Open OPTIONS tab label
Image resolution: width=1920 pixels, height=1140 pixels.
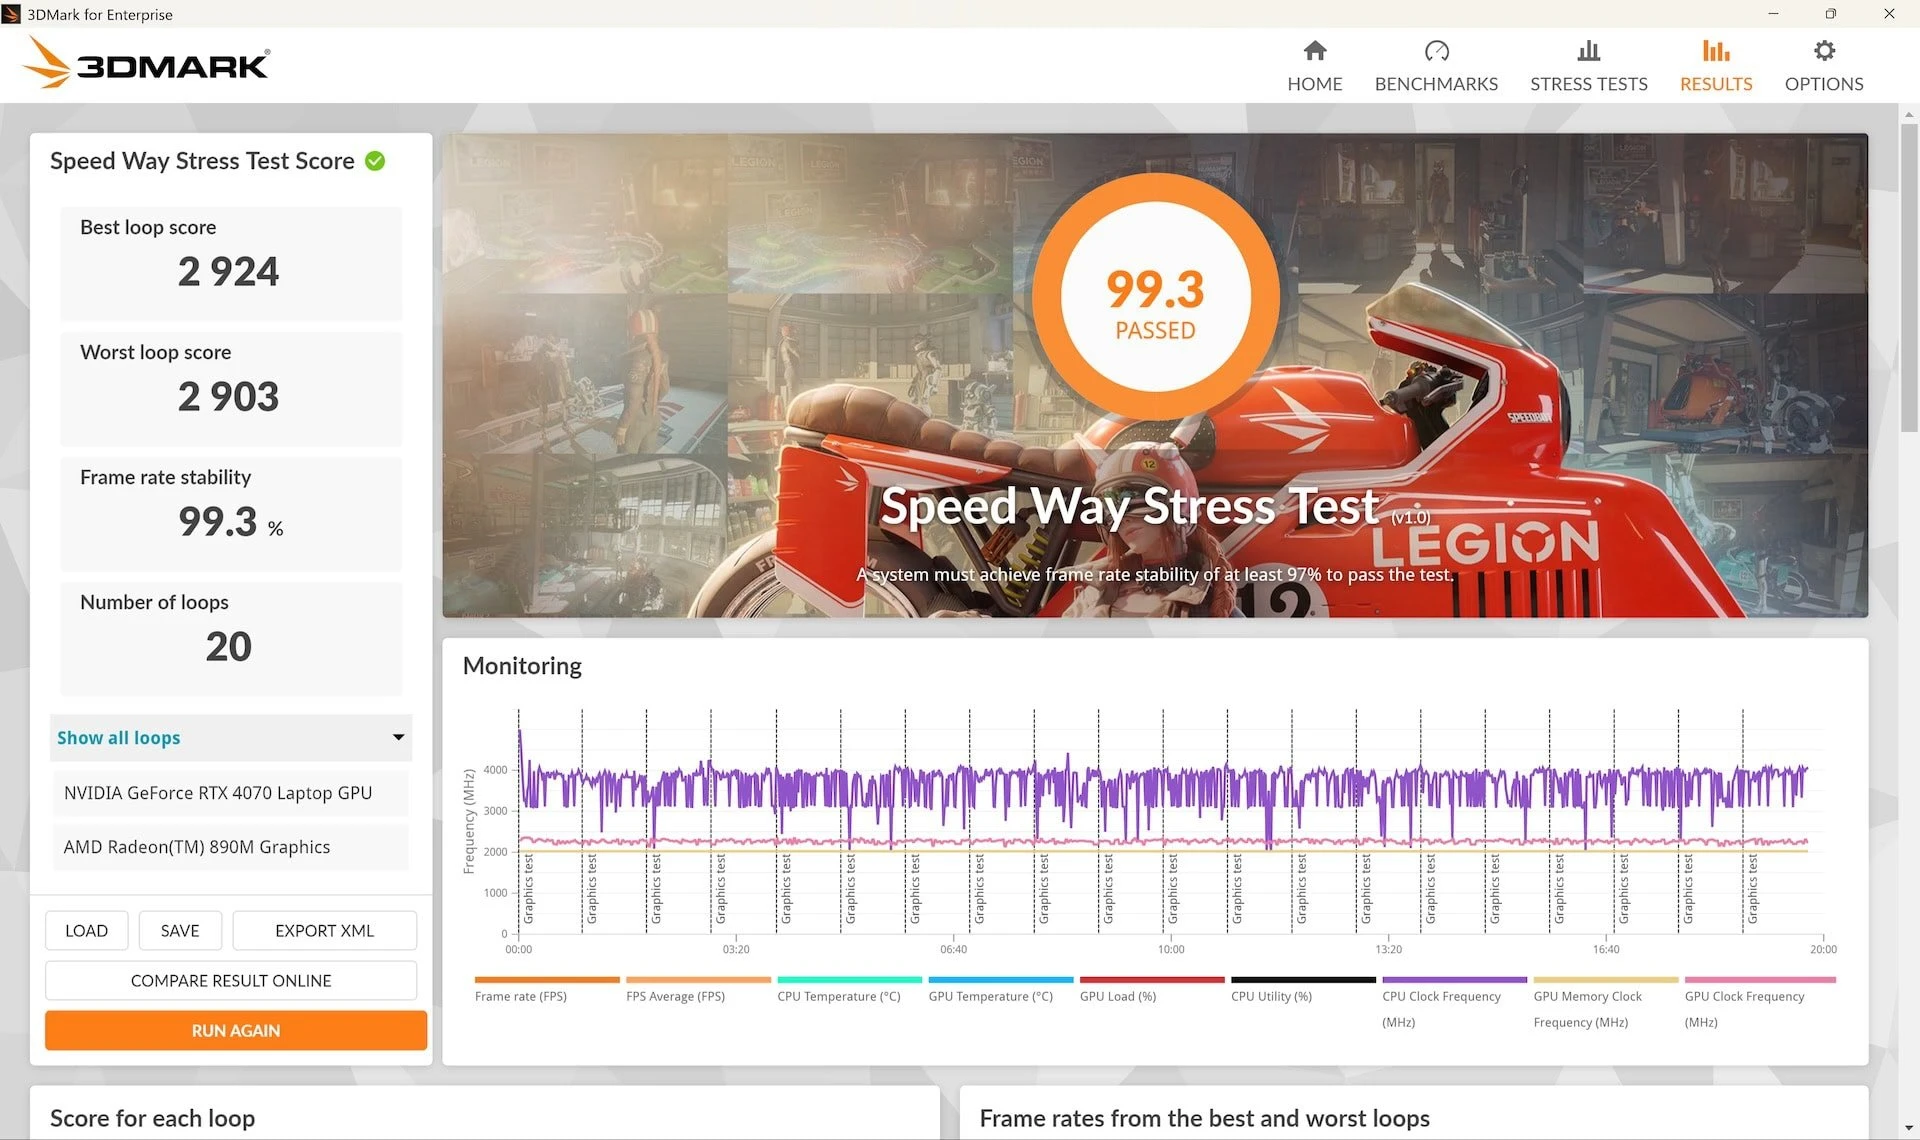1824,84
